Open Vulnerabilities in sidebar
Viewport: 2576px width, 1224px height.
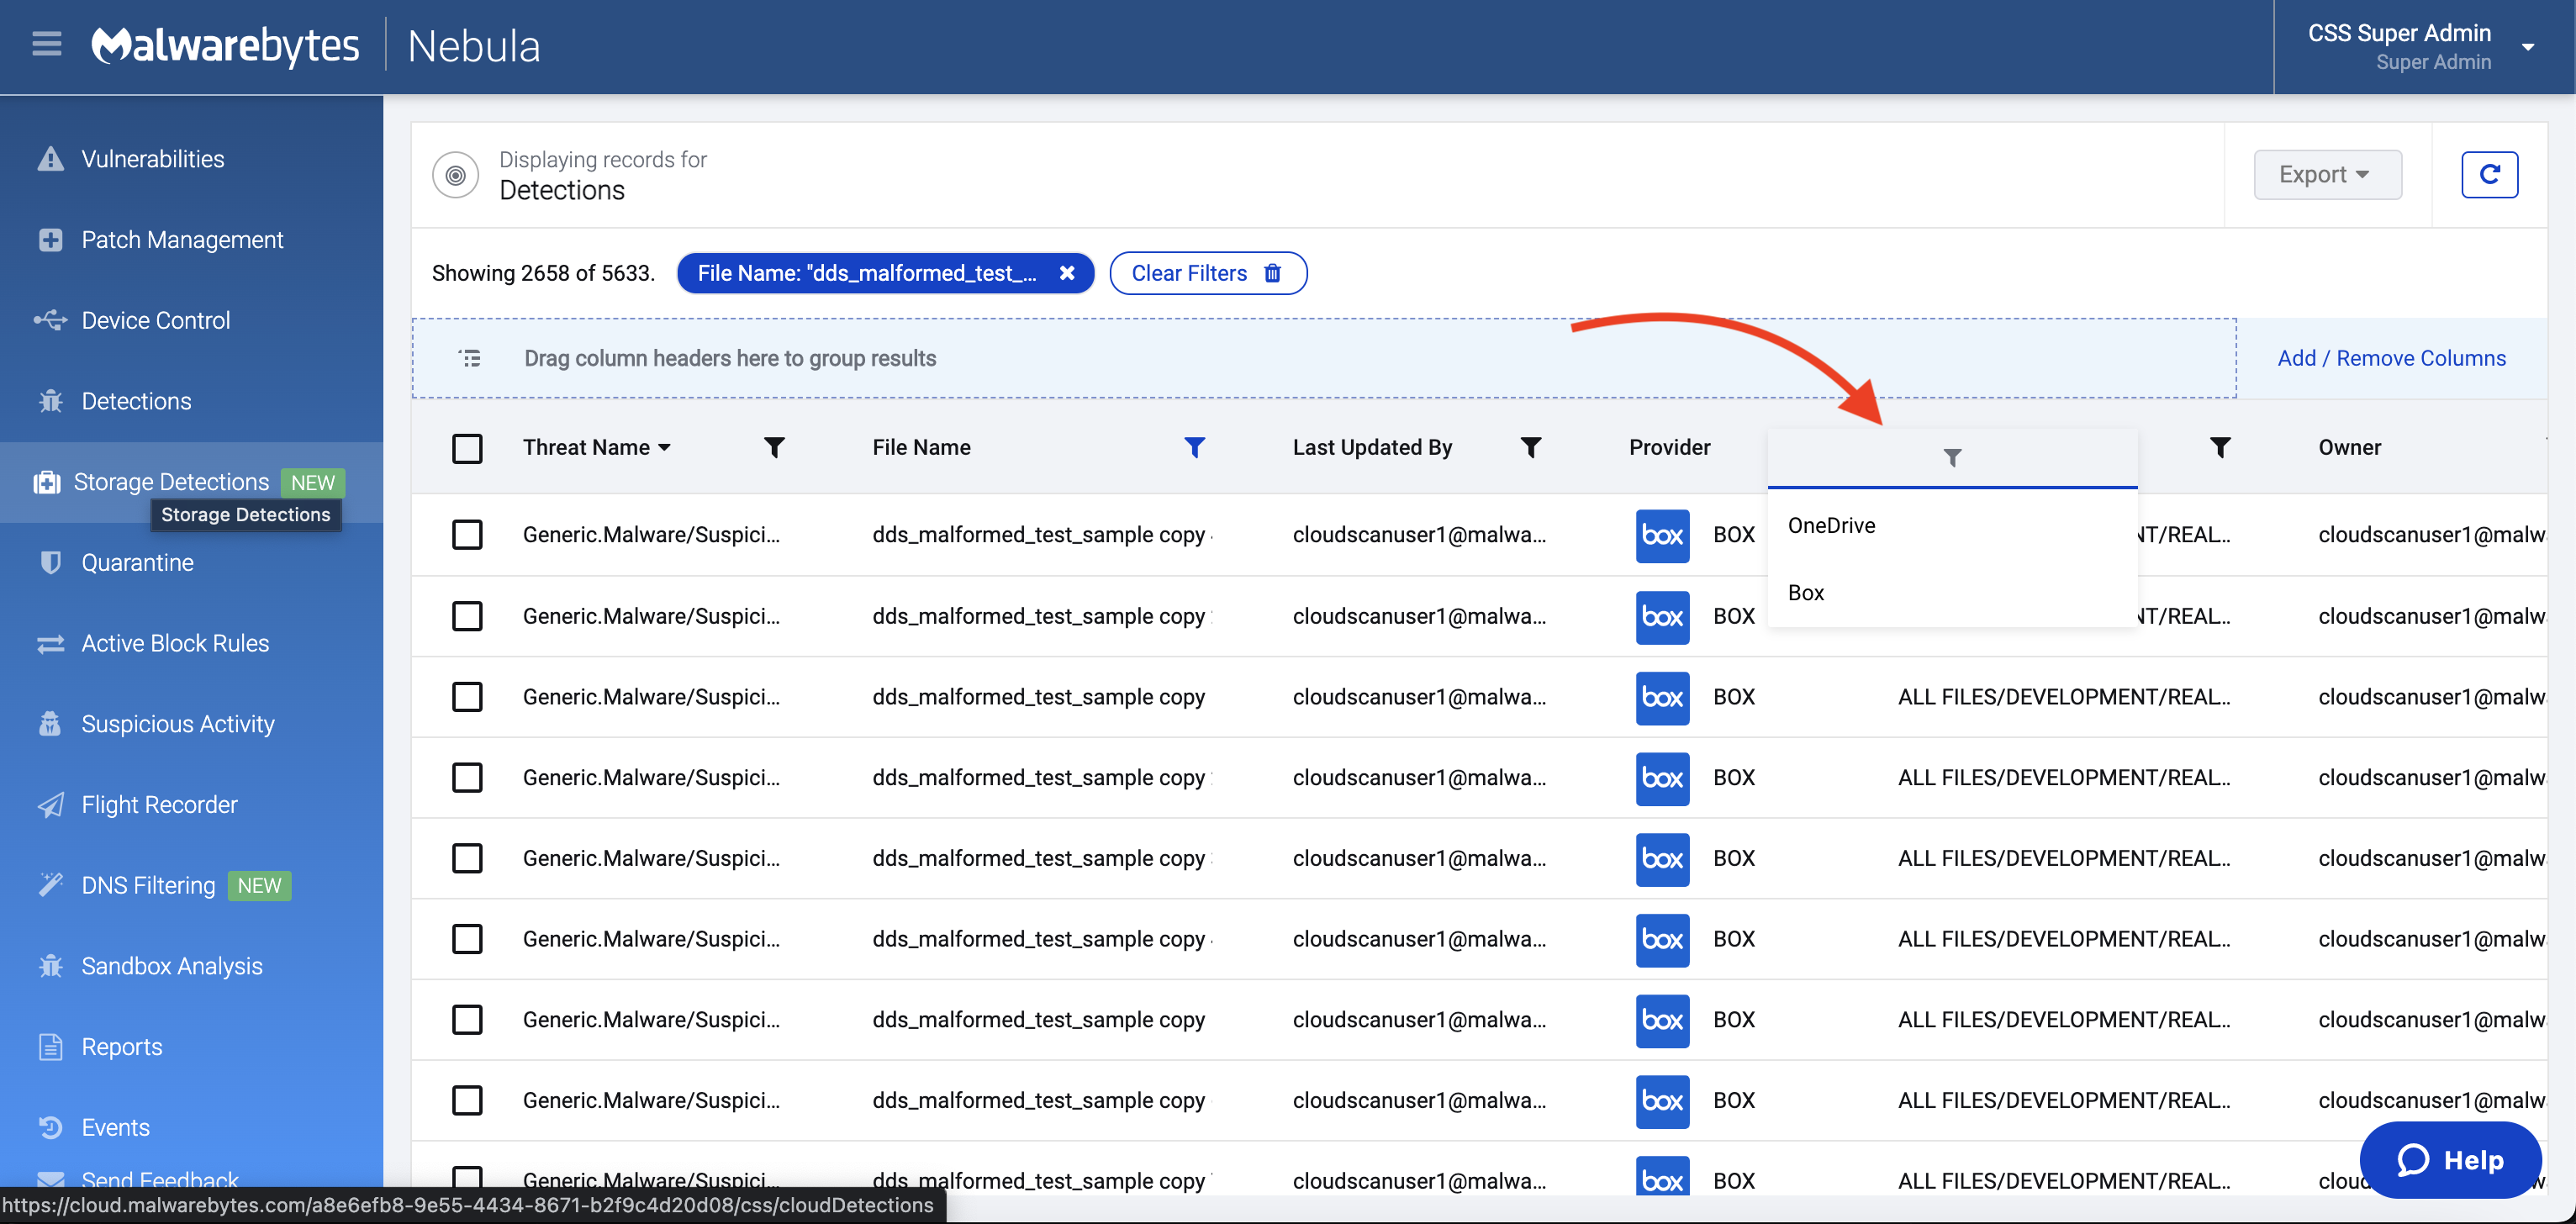pyautogui.click(x=152, y=159)
